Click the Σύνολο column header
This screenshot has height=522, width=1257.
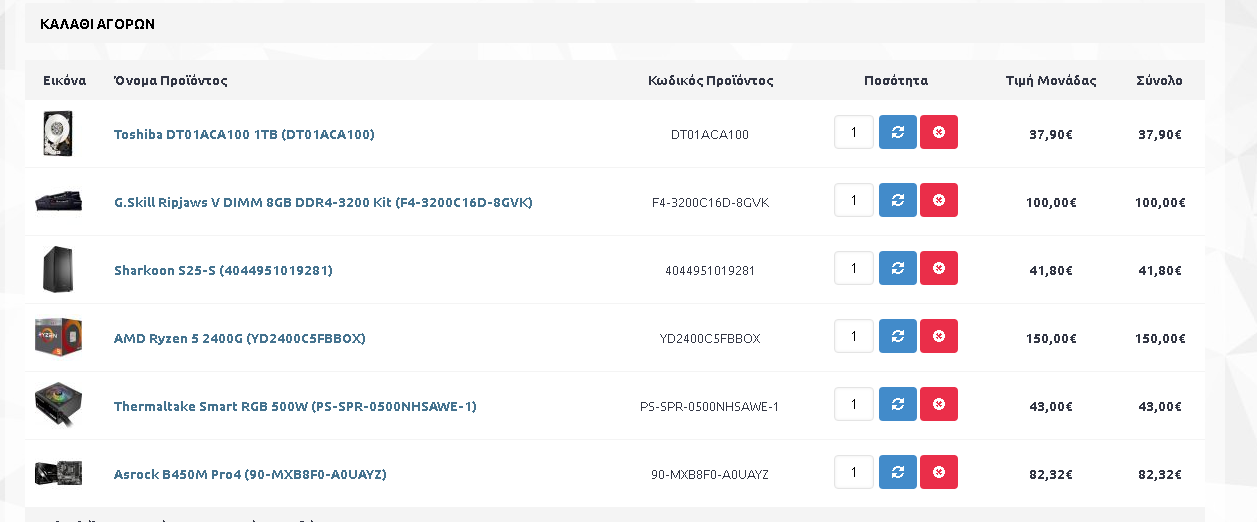[1159, 80]
